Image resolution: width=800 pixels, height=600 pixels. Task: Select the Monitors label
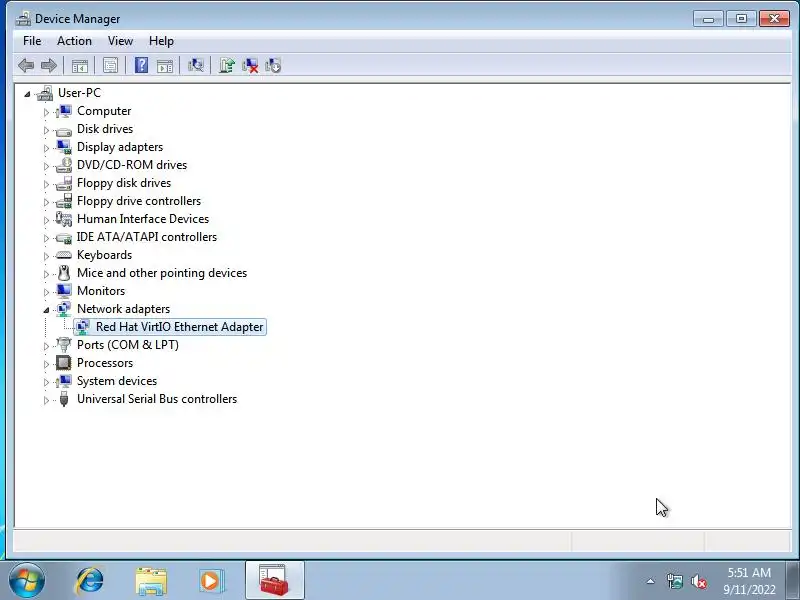click(x=101, y=291)
